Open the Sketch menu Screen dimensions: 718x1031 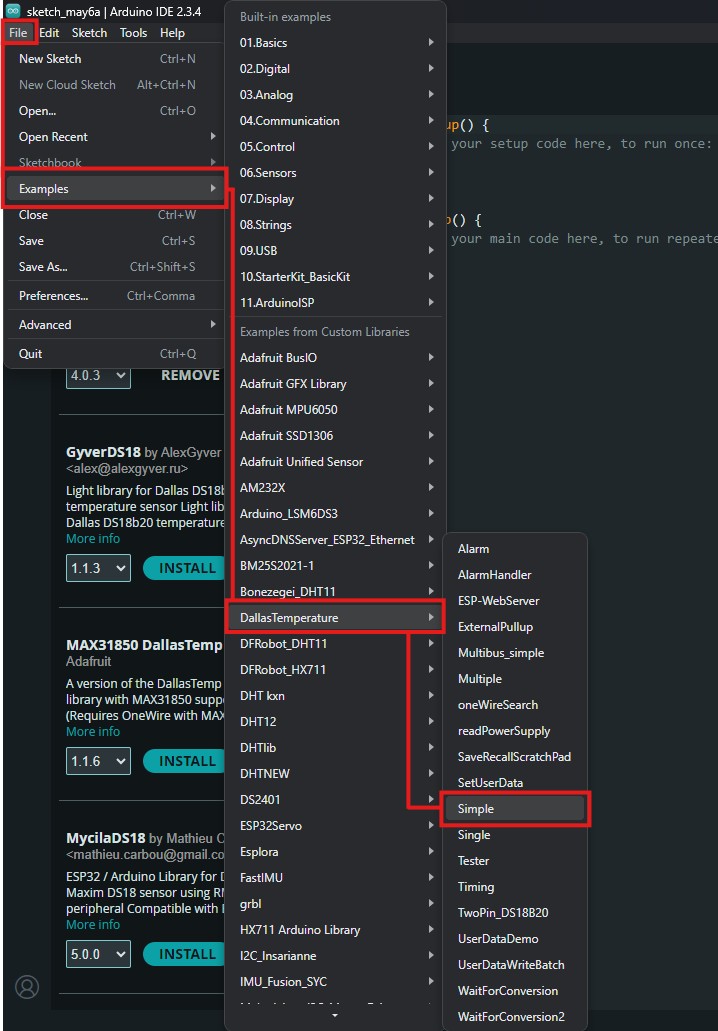[89, 33]
